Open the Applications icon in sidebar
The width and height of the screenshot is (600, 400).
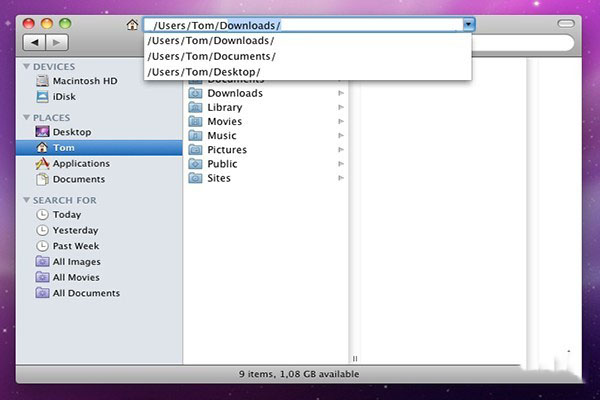click(42, 163)
